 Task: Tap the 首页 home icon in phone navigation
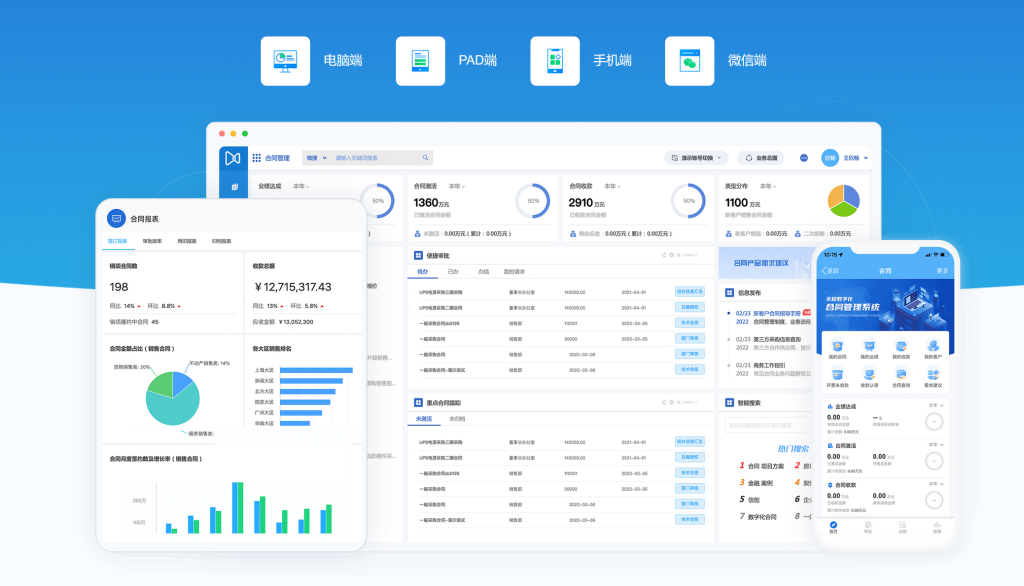point(834,526)
